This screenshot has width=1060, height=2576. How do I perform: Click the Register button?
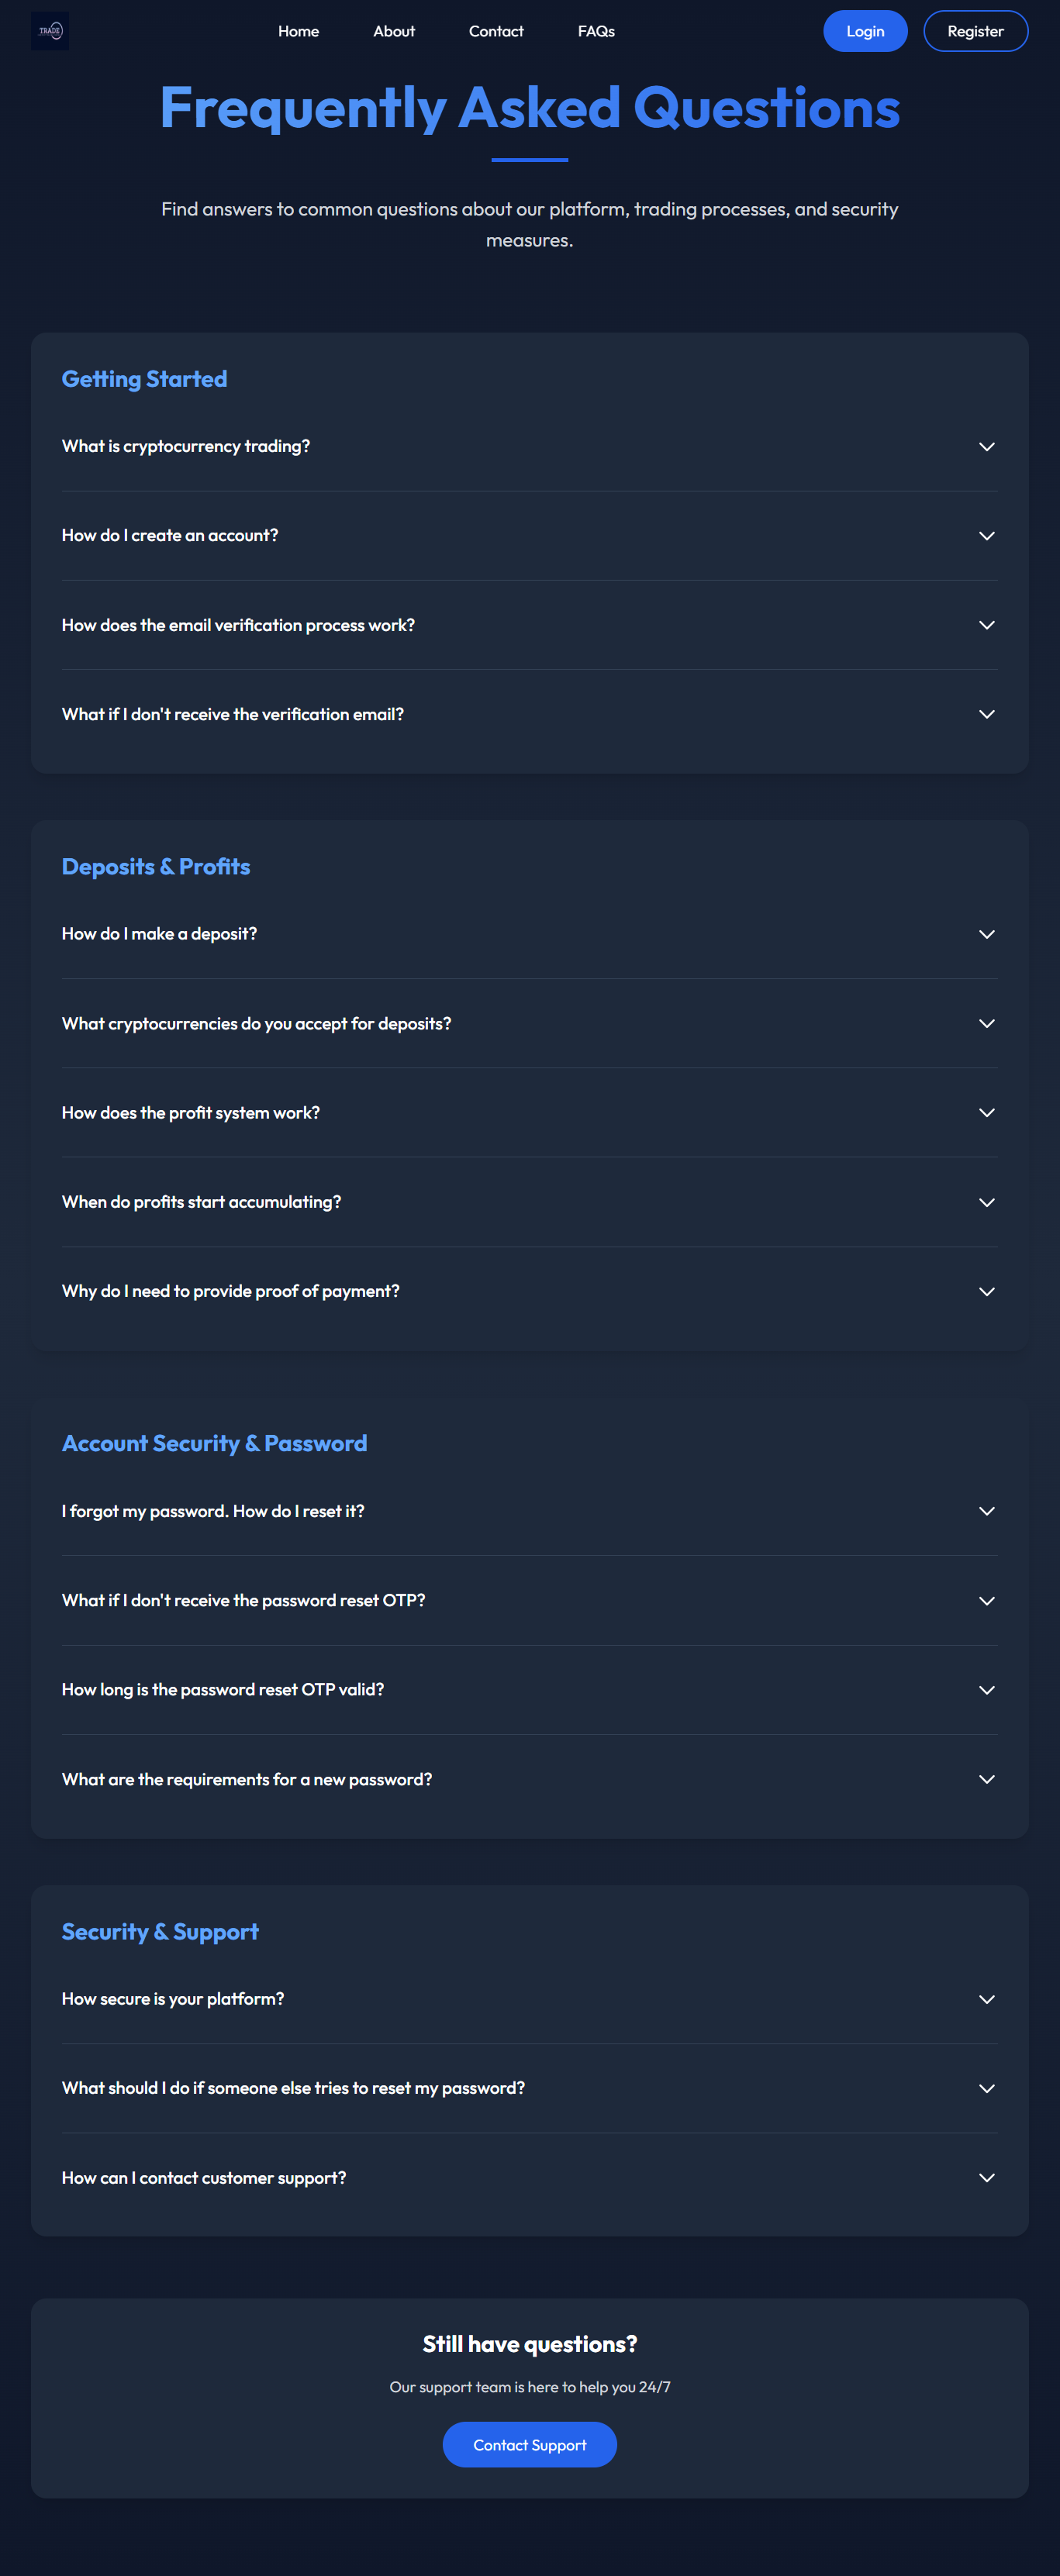tap(975, 31)
